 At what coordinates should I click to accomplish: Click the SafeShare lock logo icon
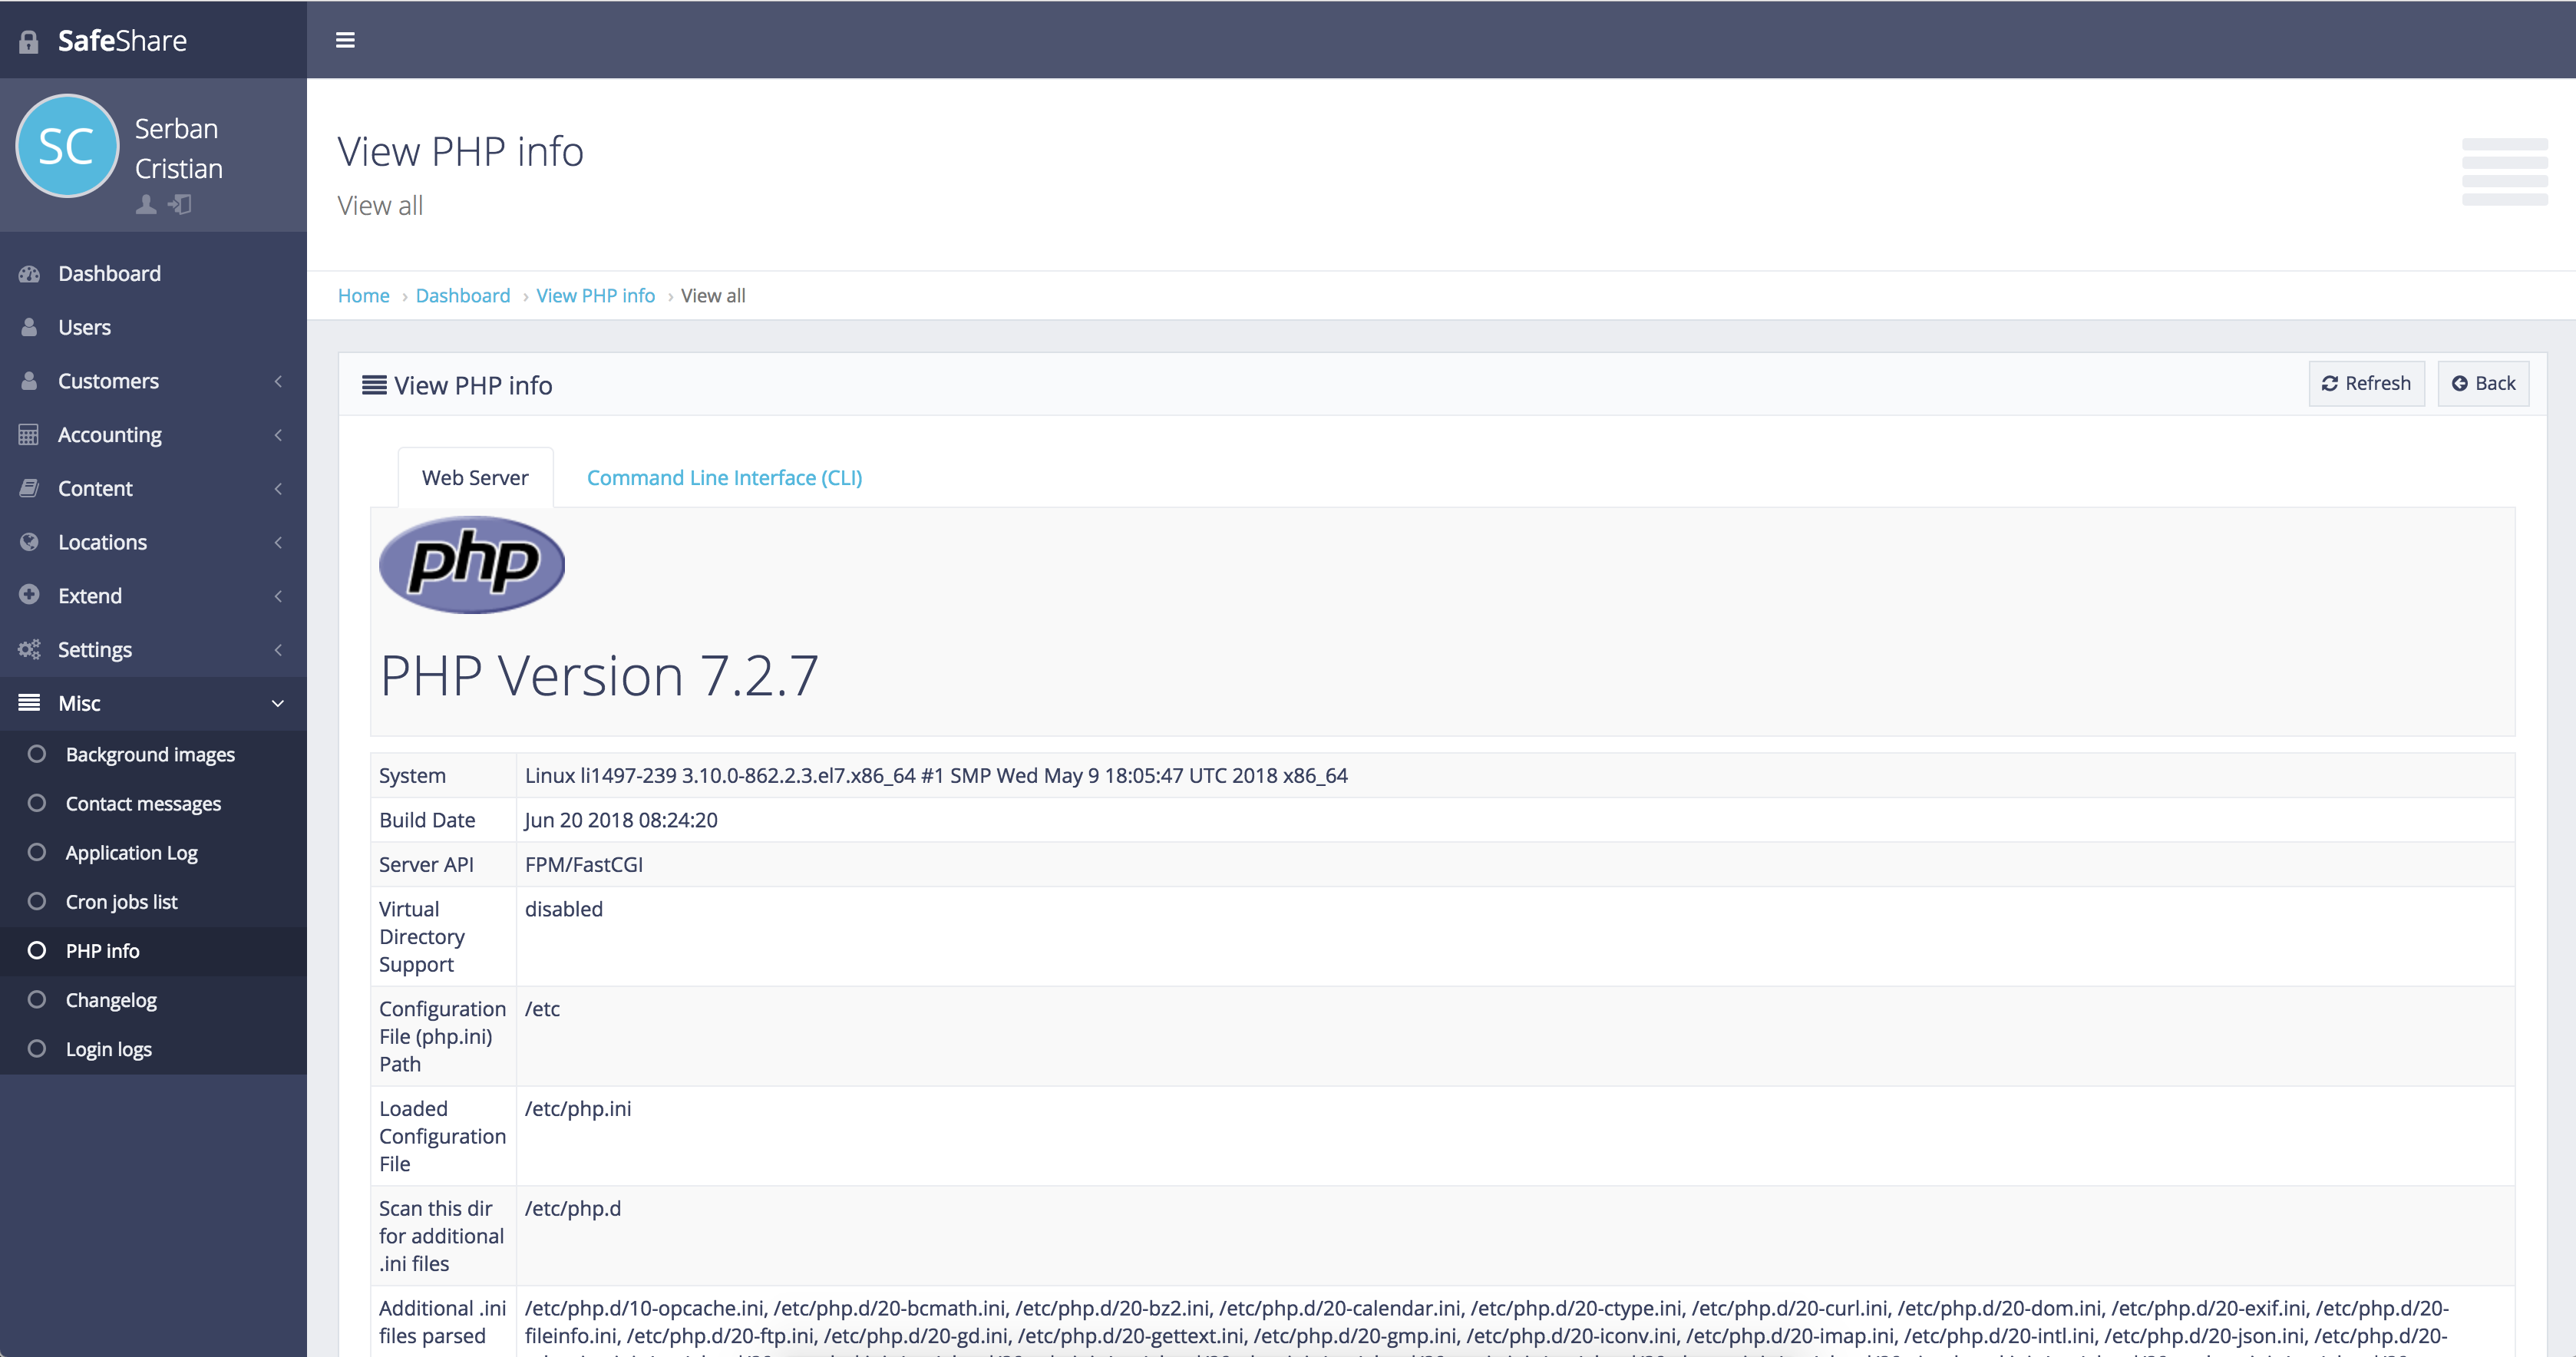point(29,41)
